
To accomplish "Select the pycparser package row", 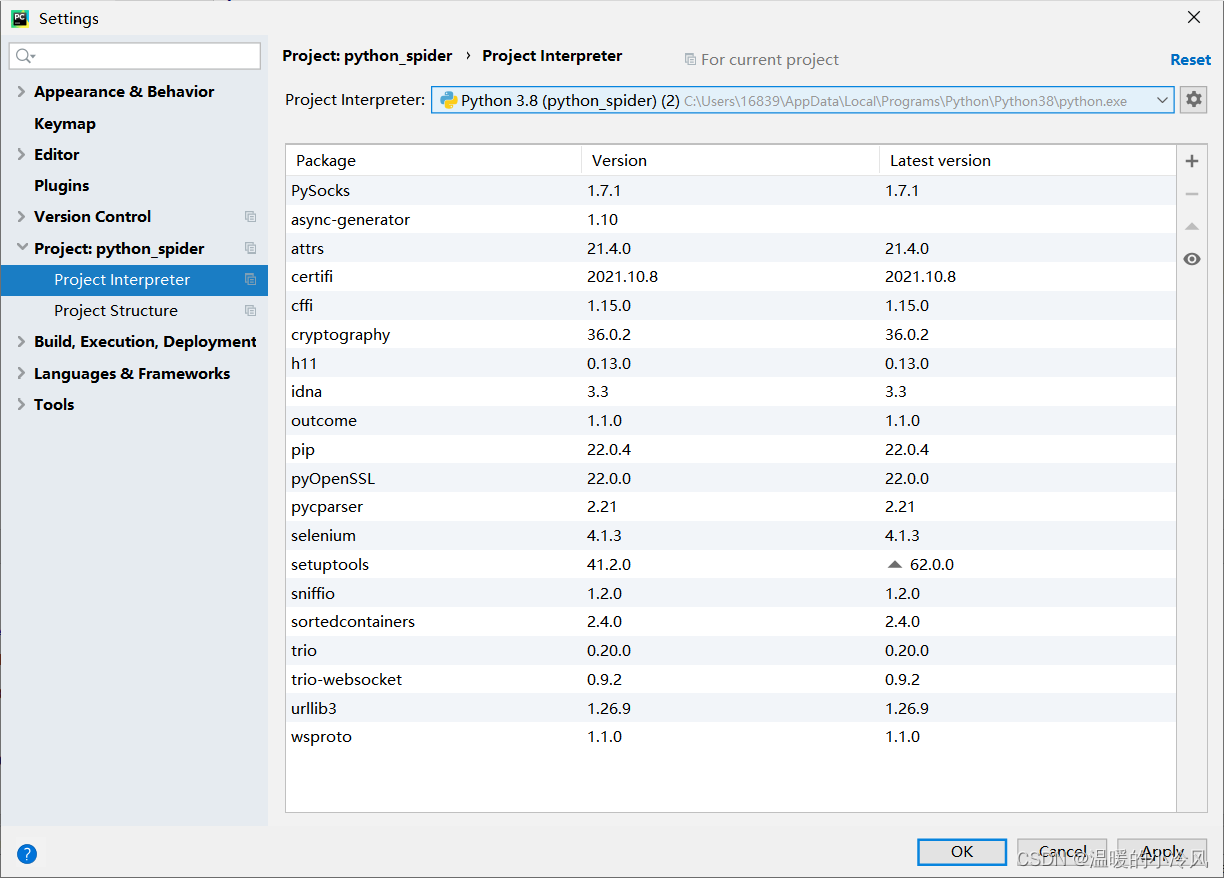I will (731, 507).
